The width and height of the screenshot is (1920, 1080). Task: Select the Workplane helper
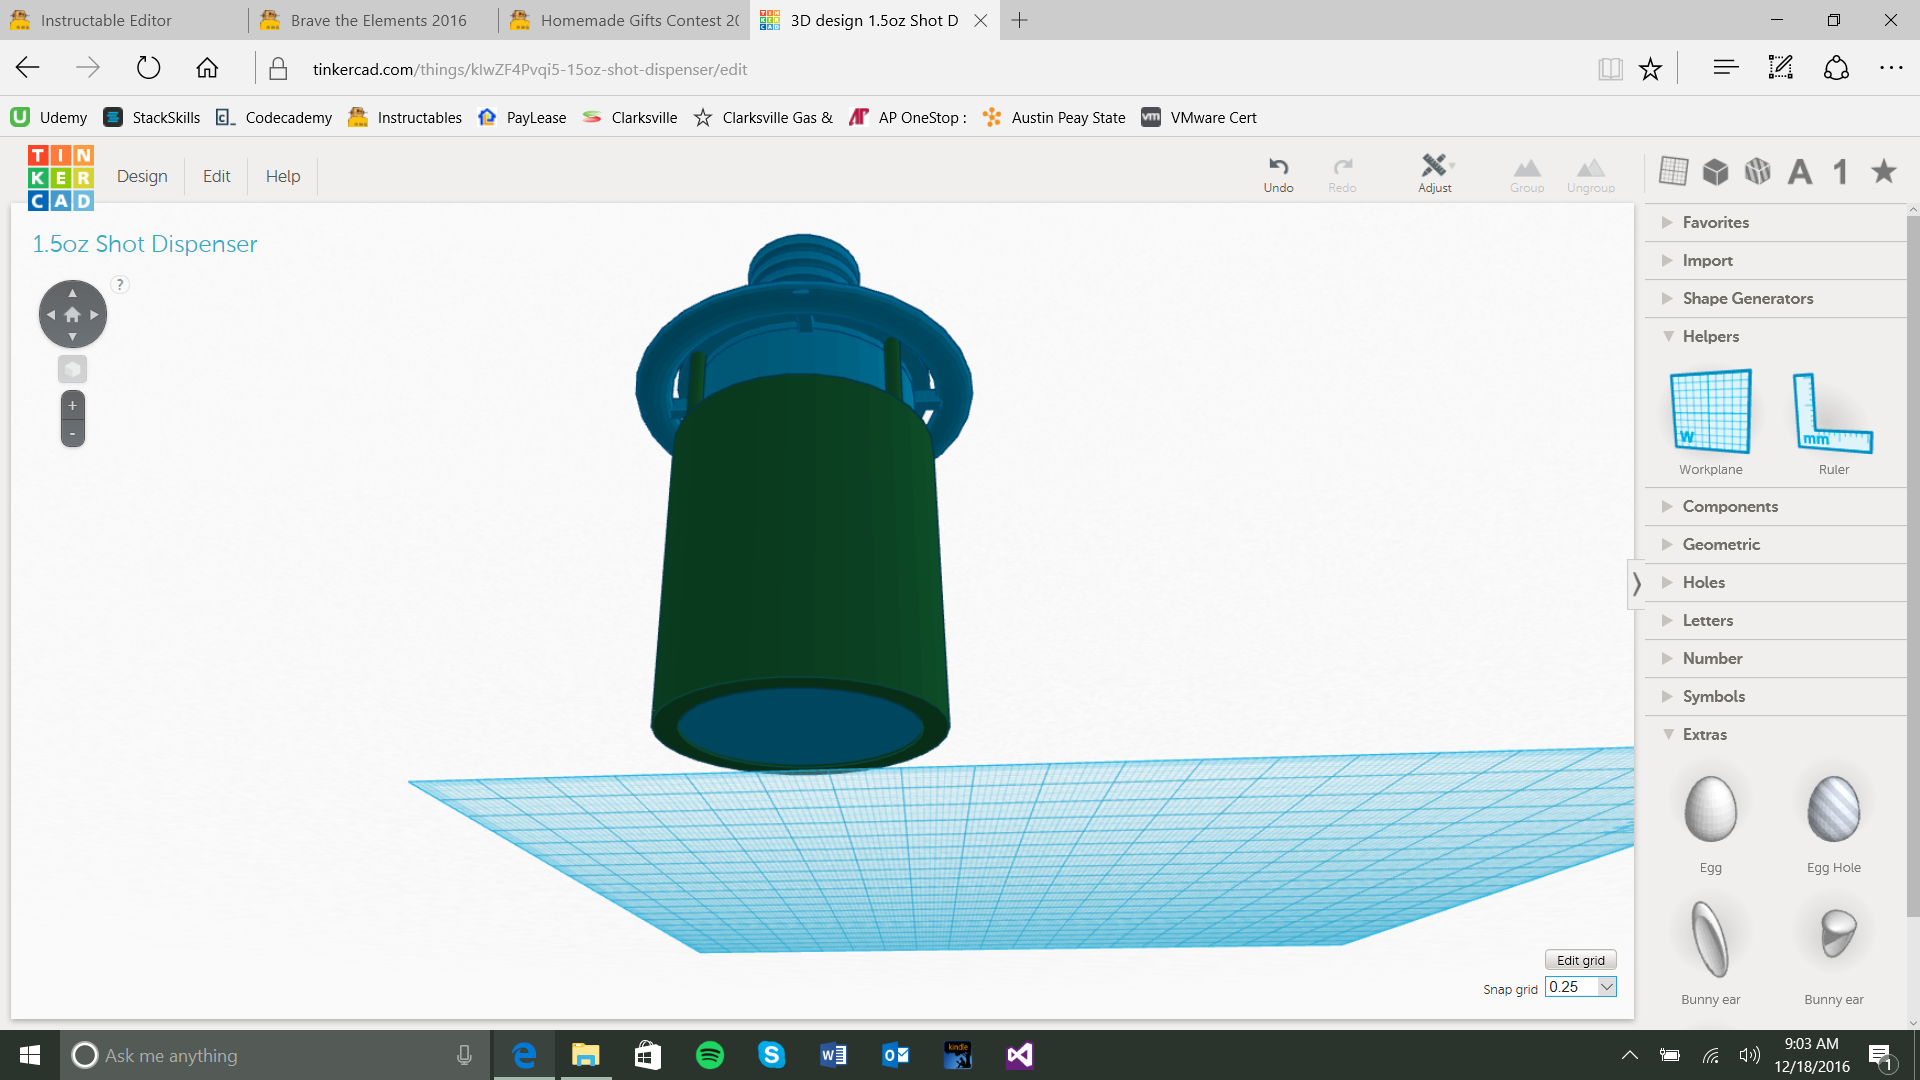point(1710,412)
